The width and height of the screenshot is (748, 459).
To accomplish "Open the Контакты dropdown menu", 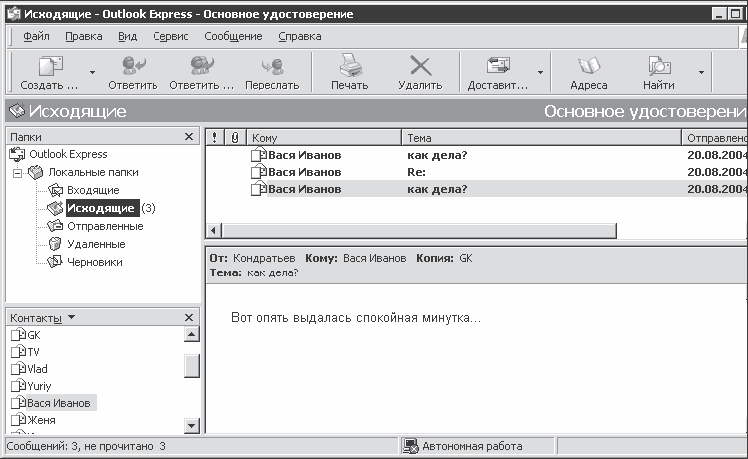I will [x=71, y=318].
